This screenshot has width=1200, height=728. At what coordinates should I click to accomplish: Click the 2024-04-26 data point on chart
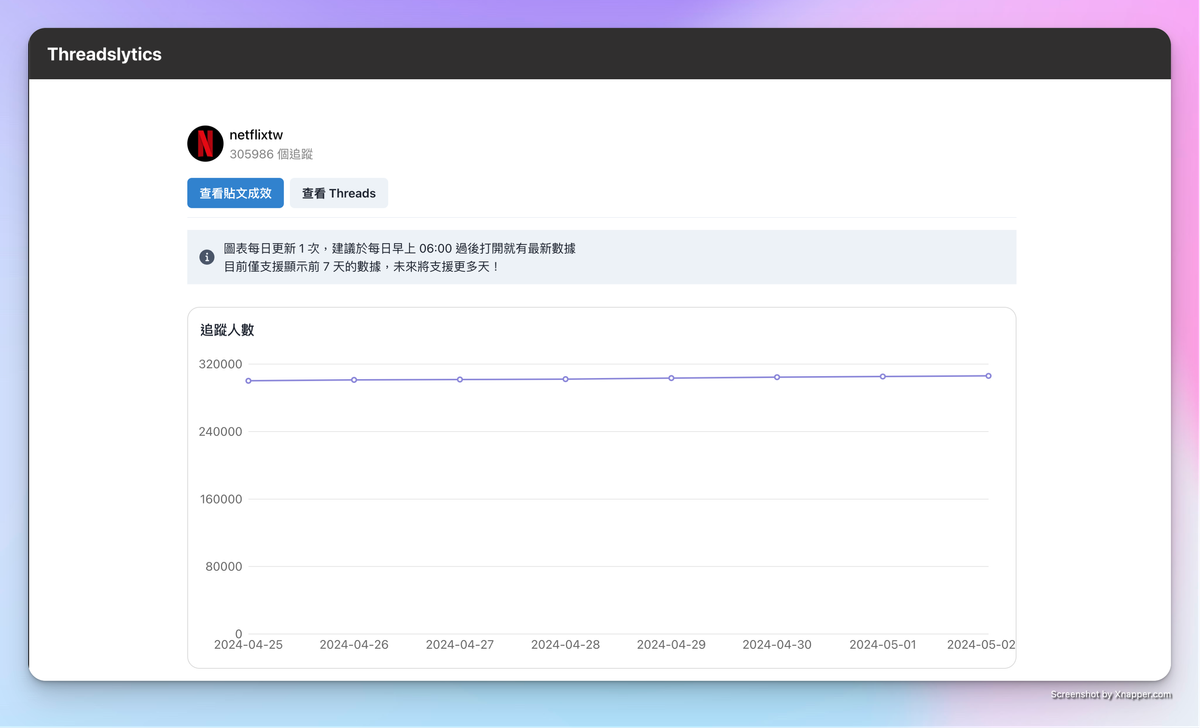click(354, 380)
